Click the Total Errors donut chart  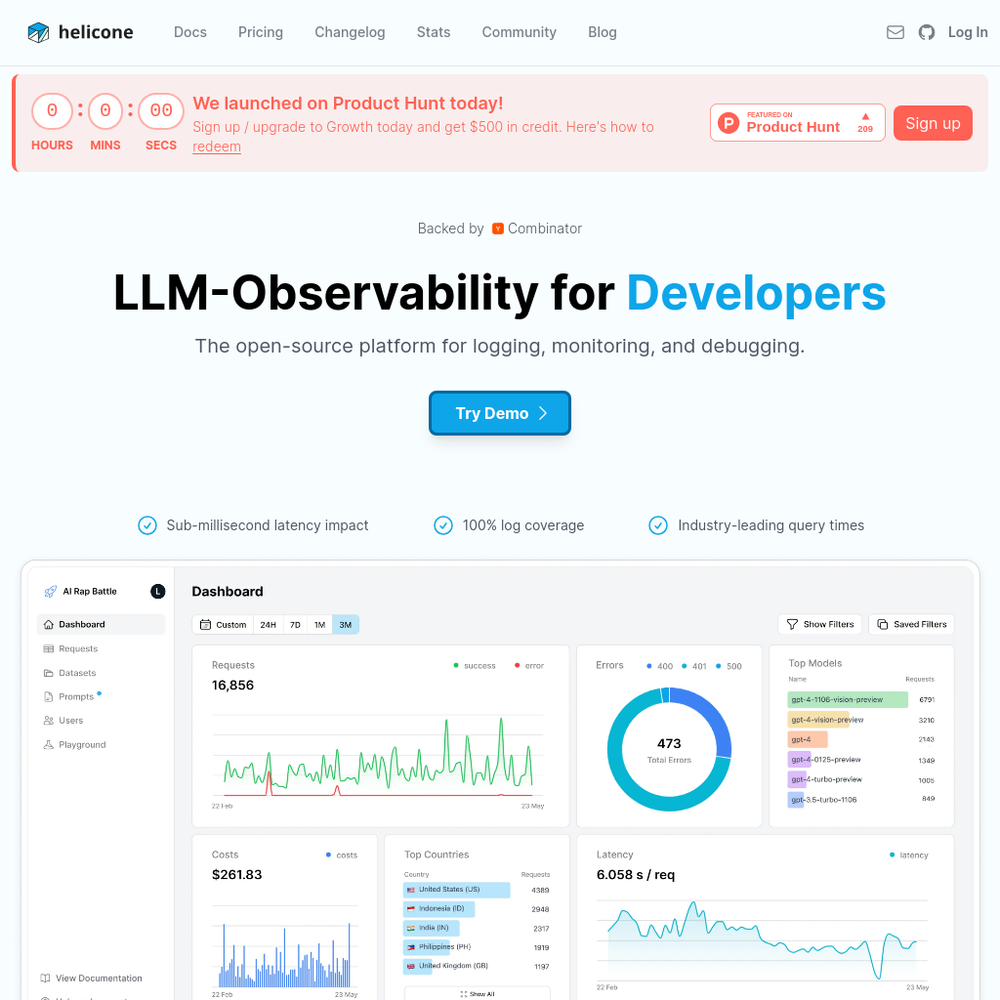point(669,749)
